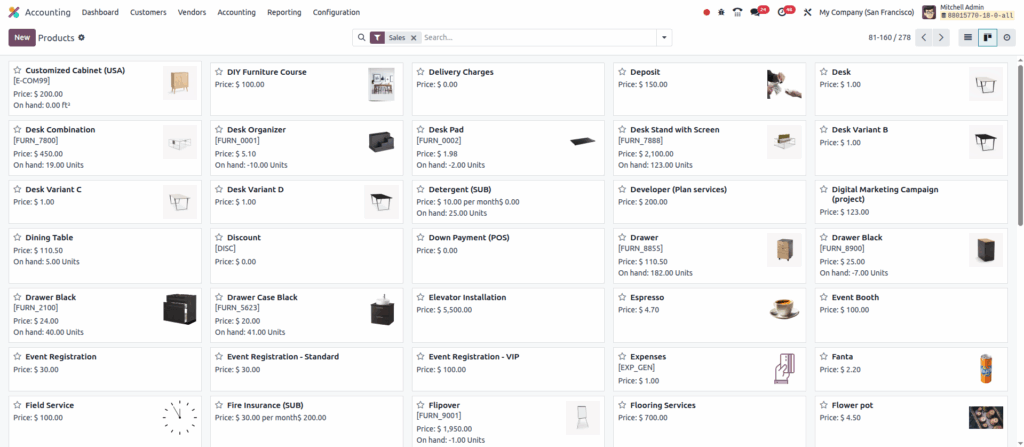The width and height of the screenshot is (1024, 447).
Task: Favorite the Delivery Charges product
Action: click(x=421, y=72)
